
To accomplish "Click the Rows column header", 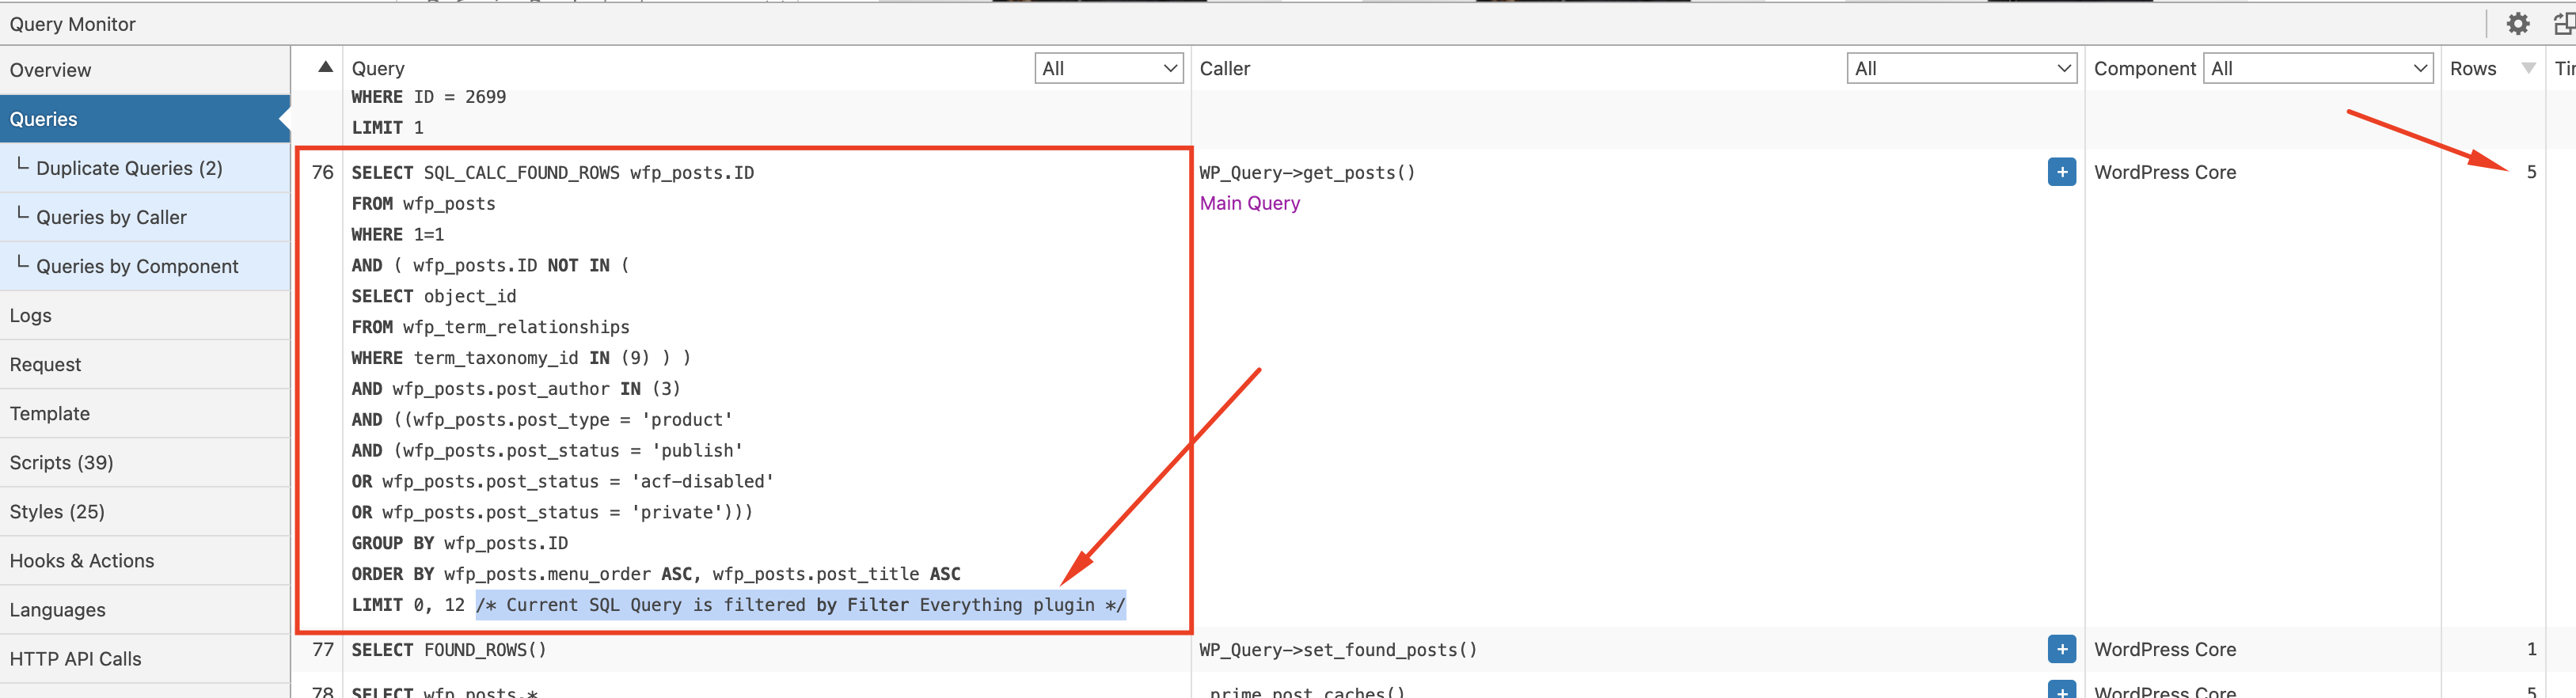I will 2472,68.
